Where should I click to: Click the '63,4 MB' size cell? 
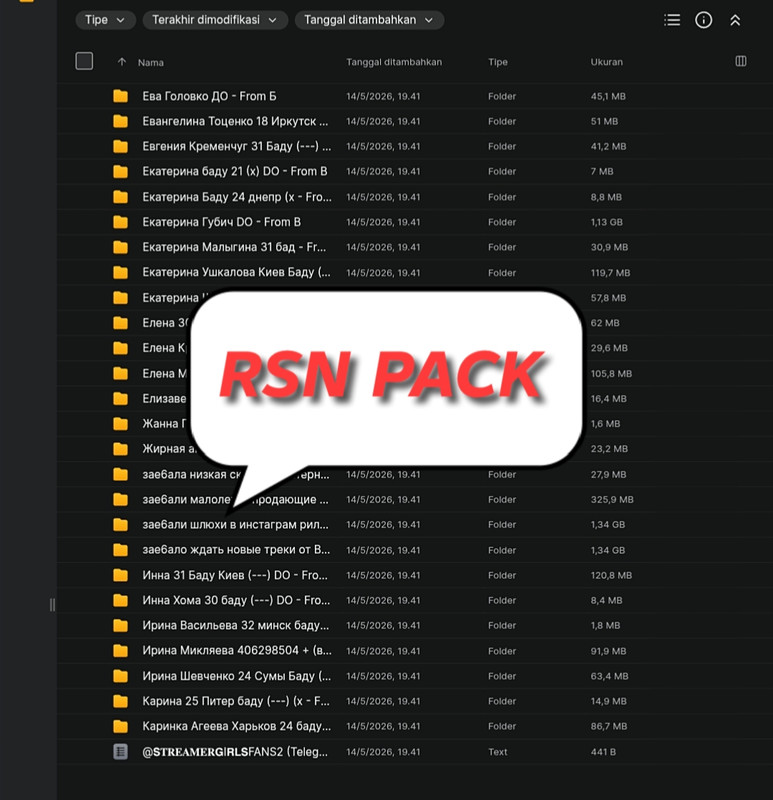point(609,676)
